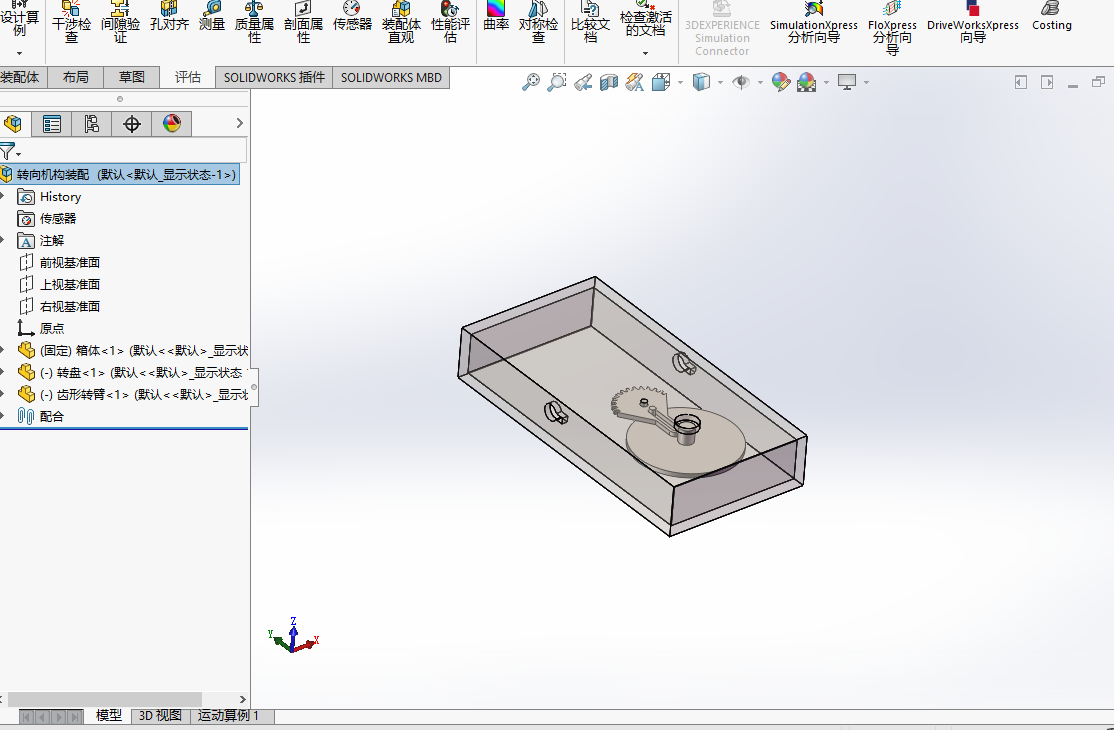
Task: Open Assembly Visualization (装配体直观)
Action: 401,23
